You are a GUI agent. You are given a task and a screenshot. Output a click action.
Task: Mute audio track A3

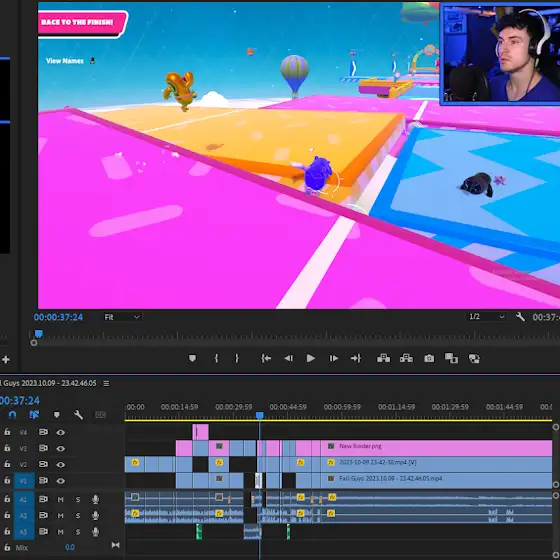(x=61, y=532)
